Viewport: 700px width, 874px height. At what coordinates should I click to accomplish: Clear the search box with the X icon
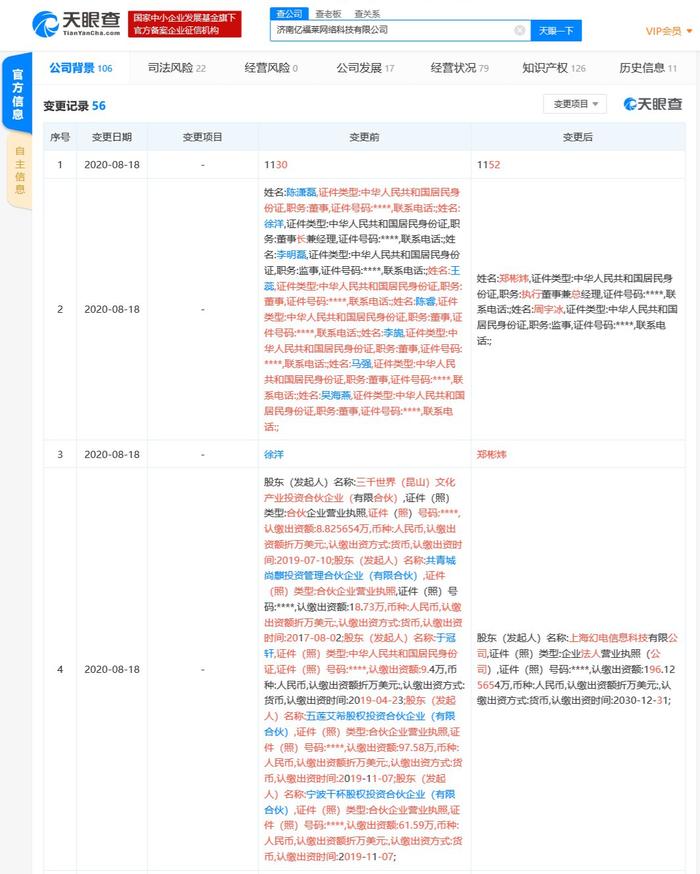pyautogui.click(x=519, y=30)
